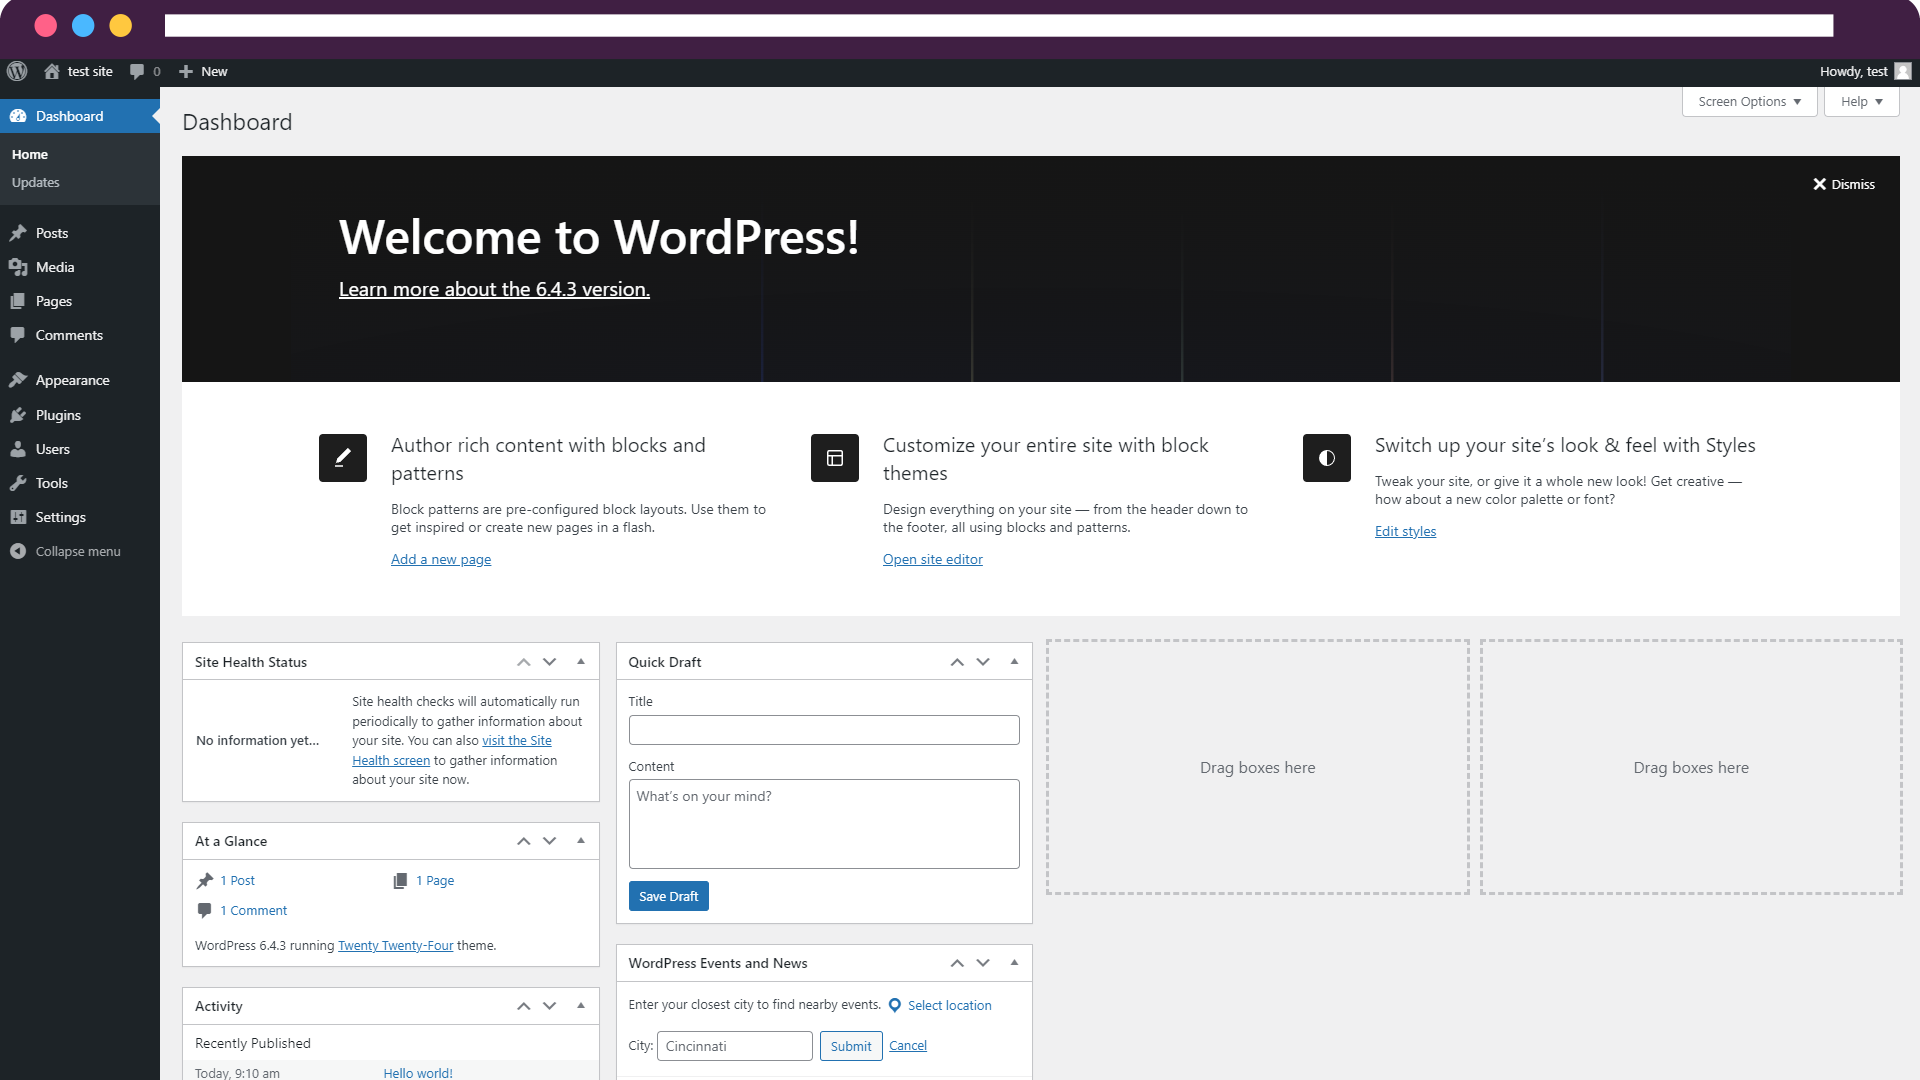The height and width of the screenshot is (1080, 1920).
Task: Select Home under Dashboard menu
Action: [x=29, y=154]
